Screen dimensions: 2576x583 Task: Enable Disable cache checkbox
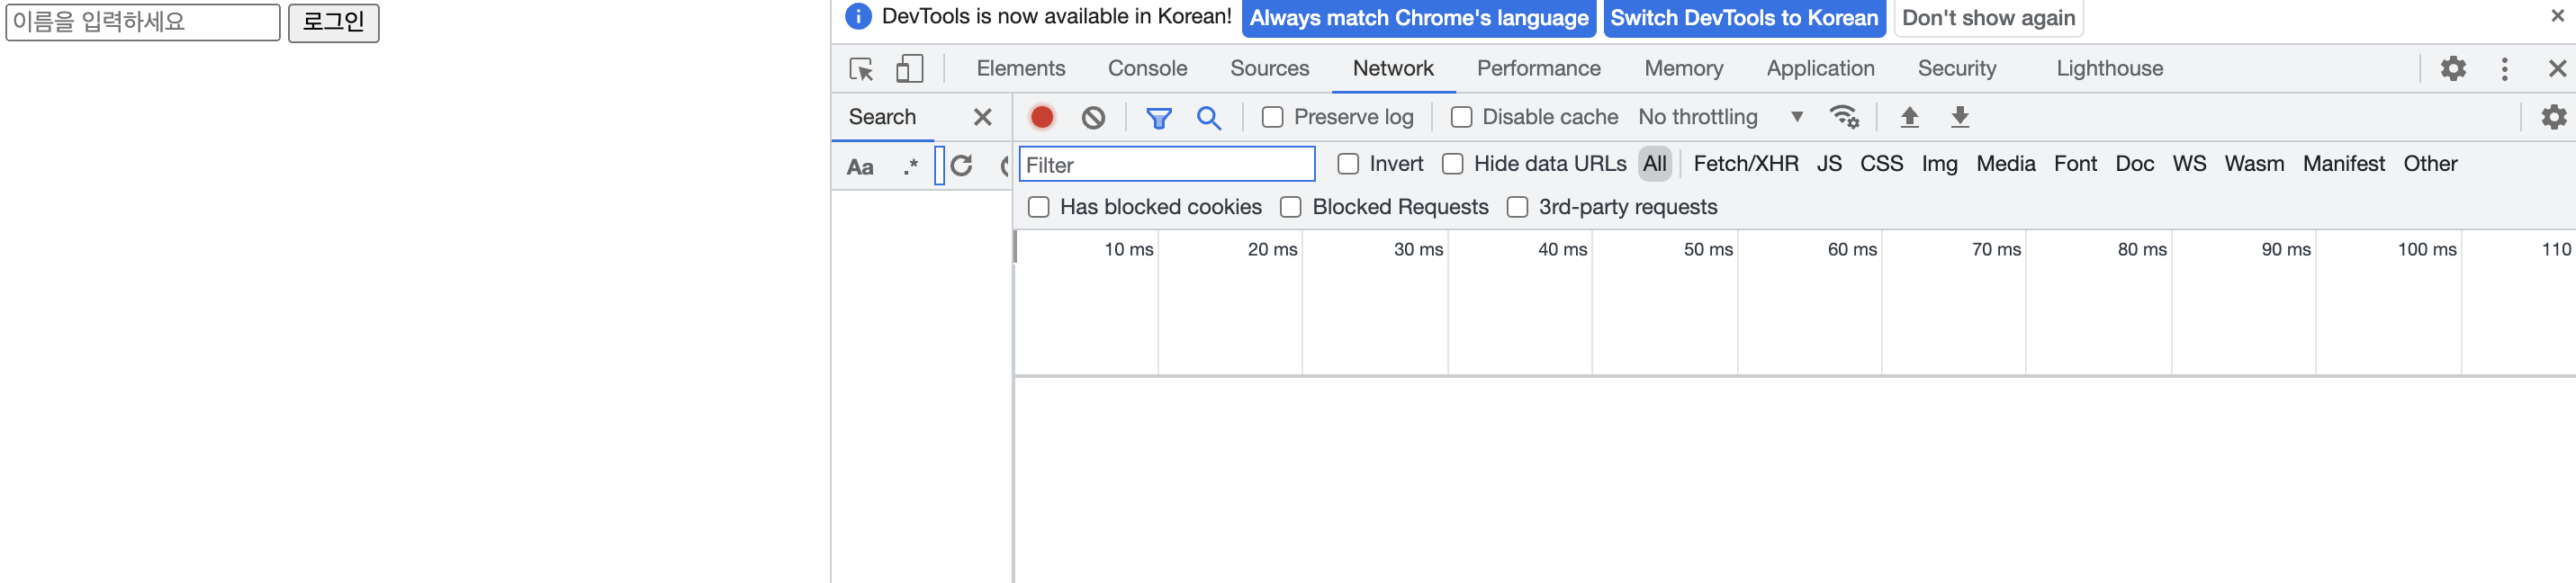click(1461, 117)
